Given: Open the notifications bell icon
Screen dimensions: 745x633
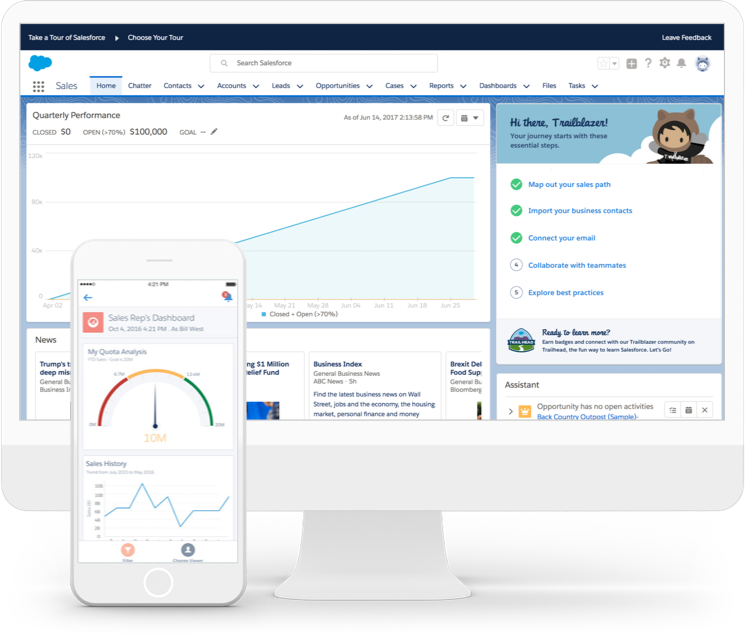Looking at the screenshot, I should coord(681,63).
